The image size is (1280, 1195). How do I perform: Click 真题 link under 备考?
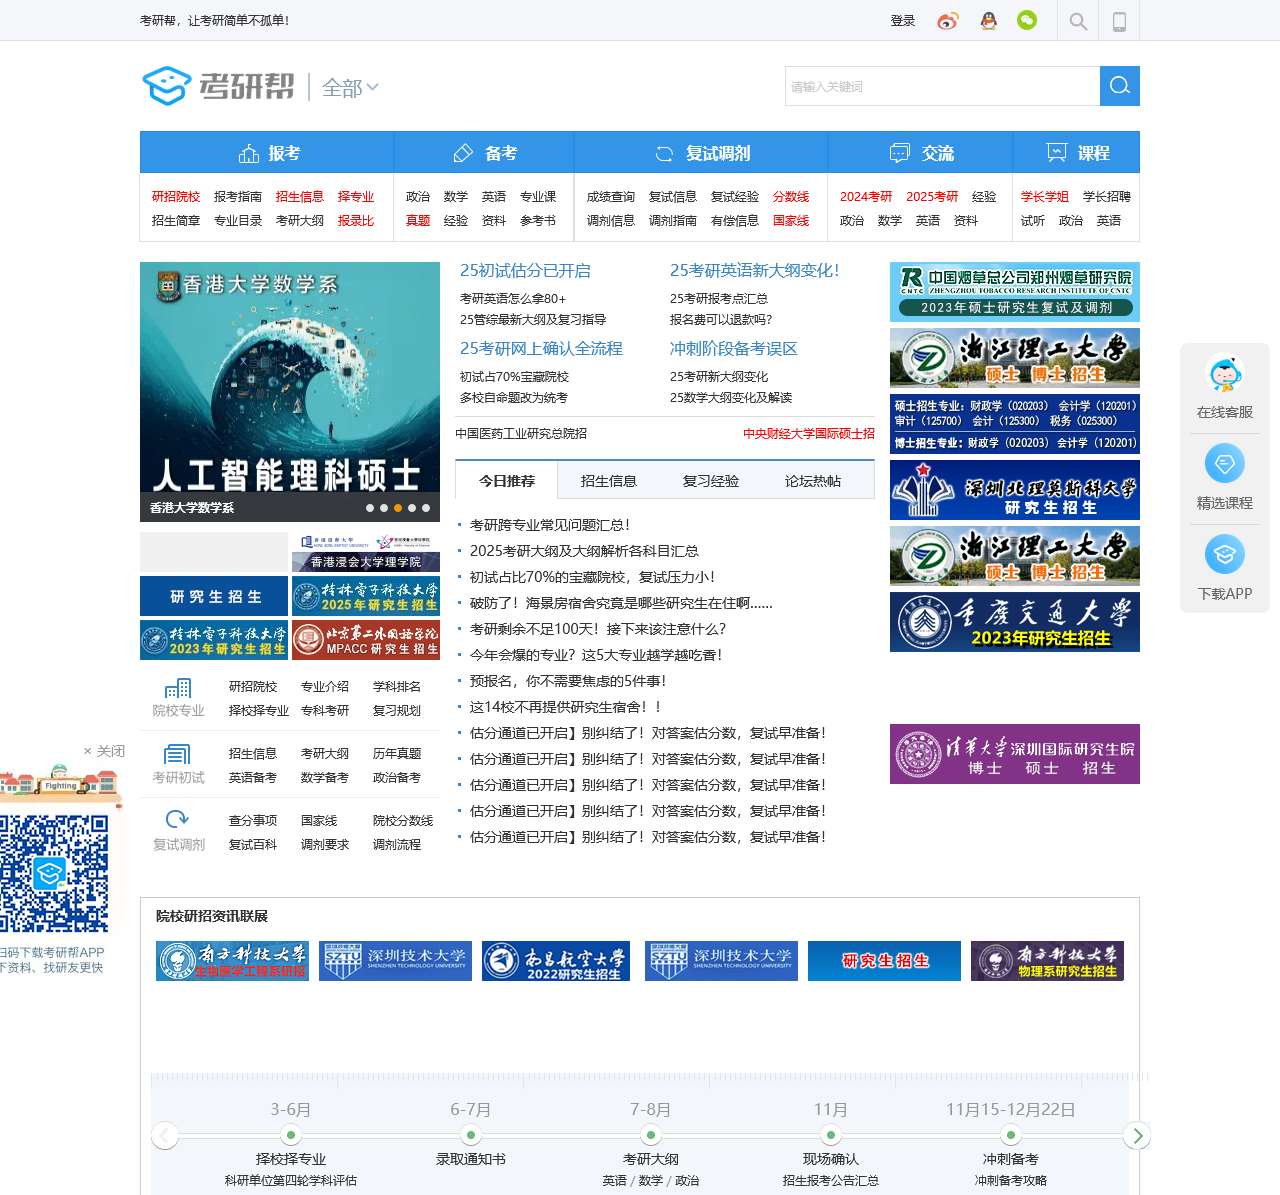(418, 221)
